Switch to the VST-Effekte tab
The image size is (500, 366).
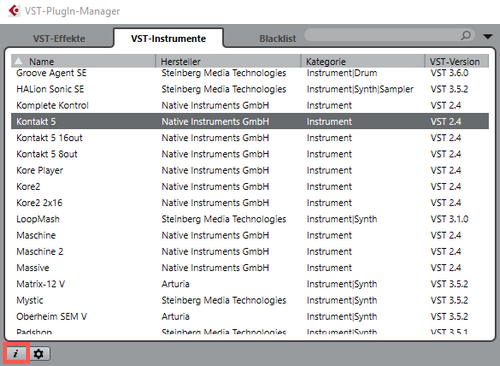pyautogui.click(x=59, y=39)
